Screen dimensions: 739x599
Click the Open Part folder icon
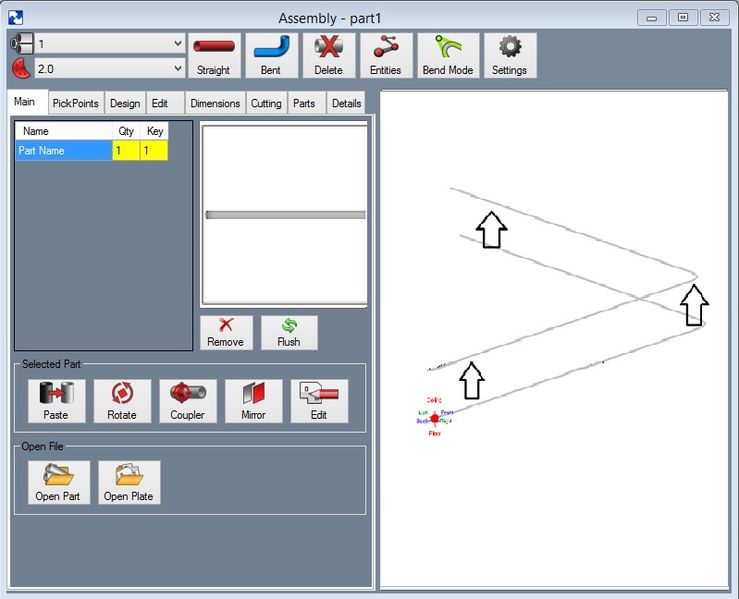coord(56,482)
